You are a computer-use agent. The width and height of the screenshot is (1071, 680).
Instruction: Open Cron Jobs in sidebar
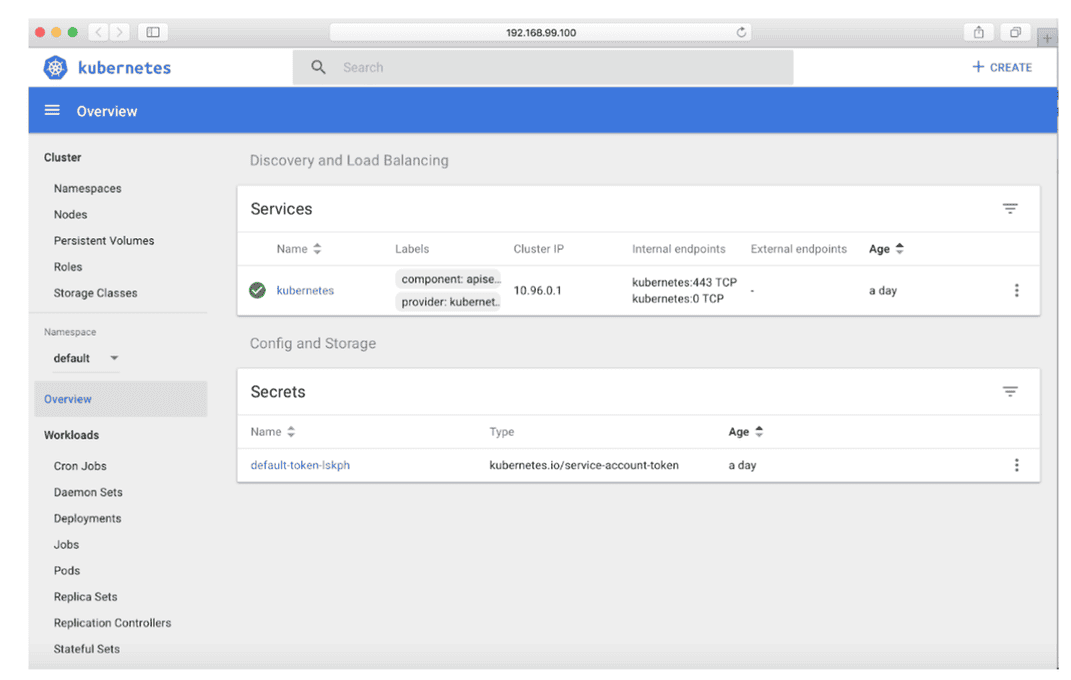[x=80, y=466]
